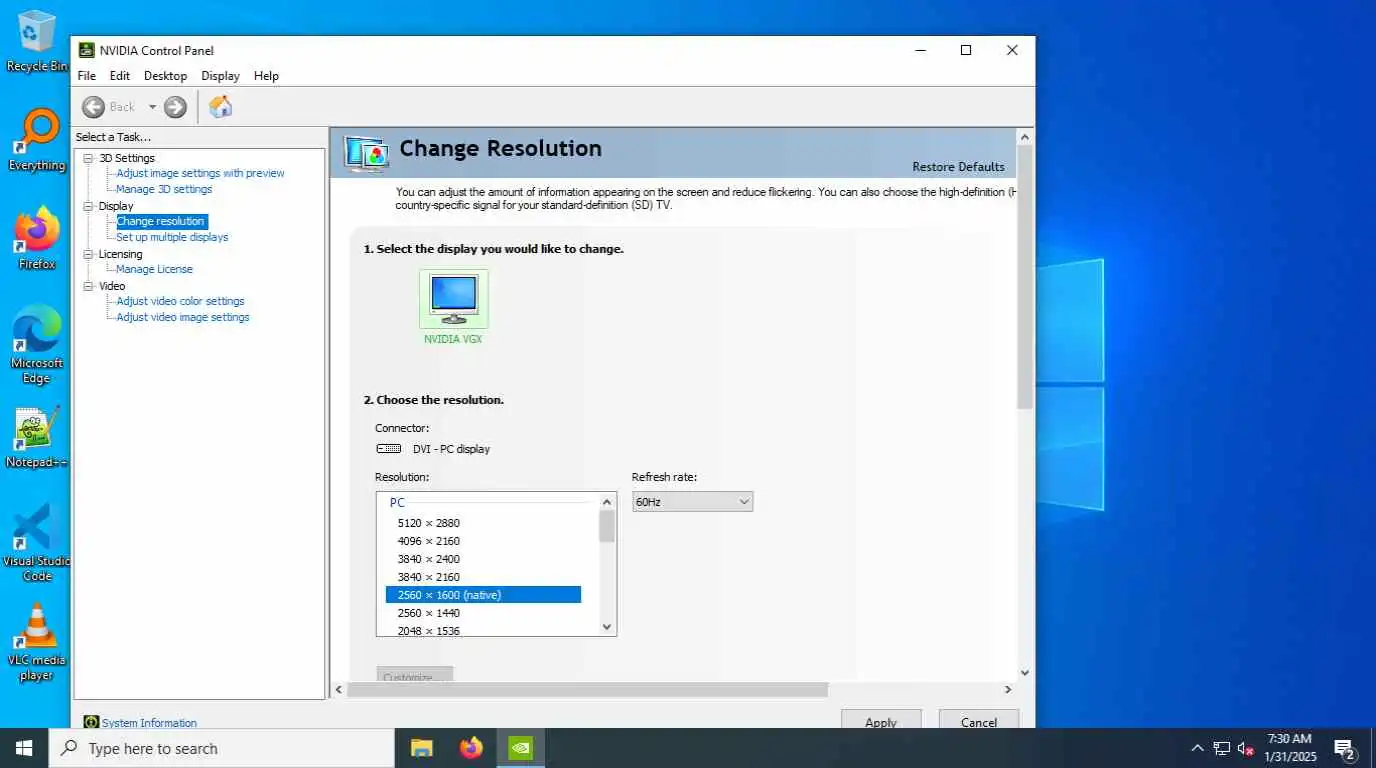Collapse the Video tree node

[x=88, y=286]
